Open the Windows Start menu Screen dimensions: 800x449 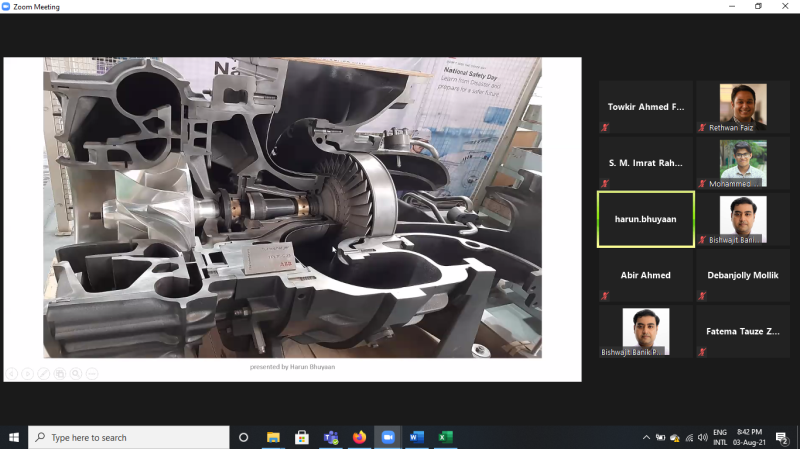pyautogui.click(x=14, y=437)
